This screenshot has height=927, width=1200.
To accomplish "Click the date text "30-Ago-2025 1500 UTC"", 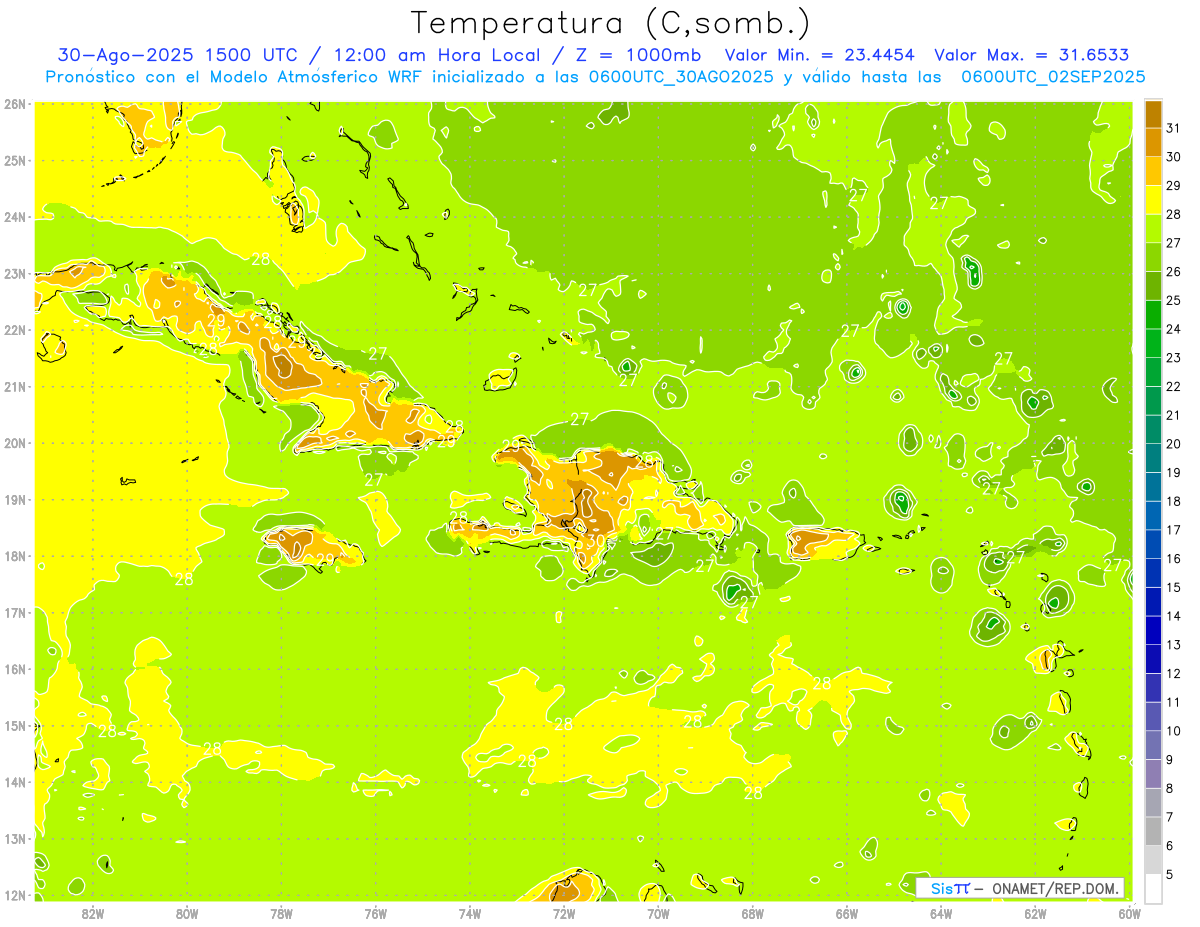I will click(x=178, y=55).
